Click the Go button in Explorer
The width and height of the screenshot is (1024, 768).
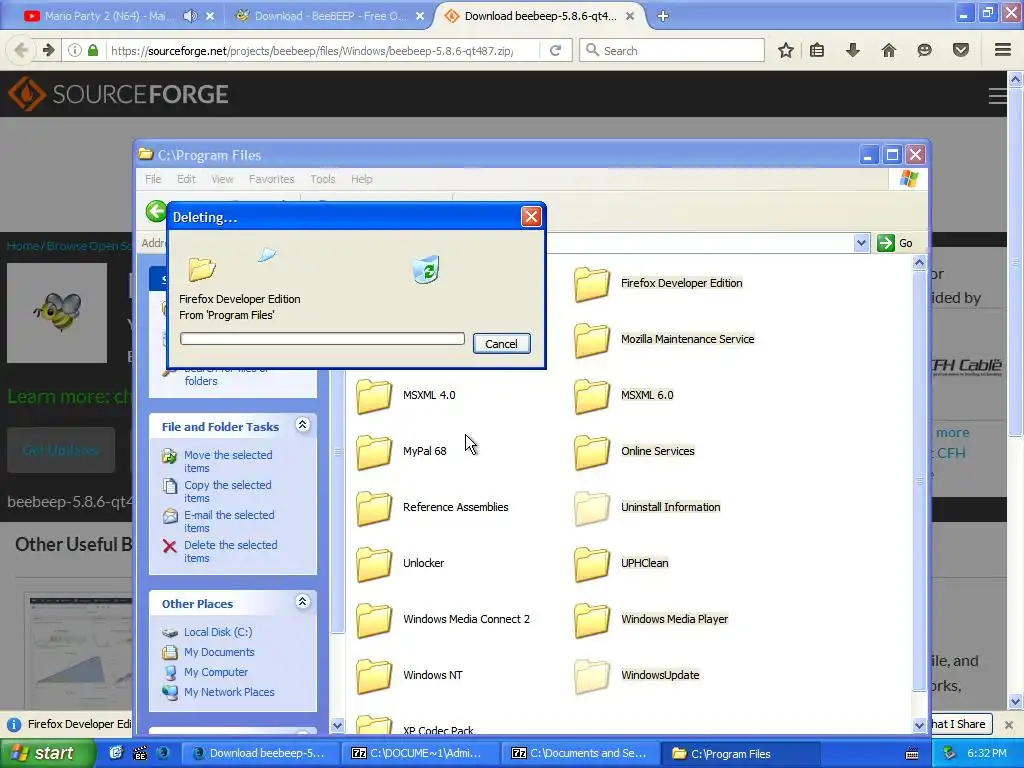[895, 243]
